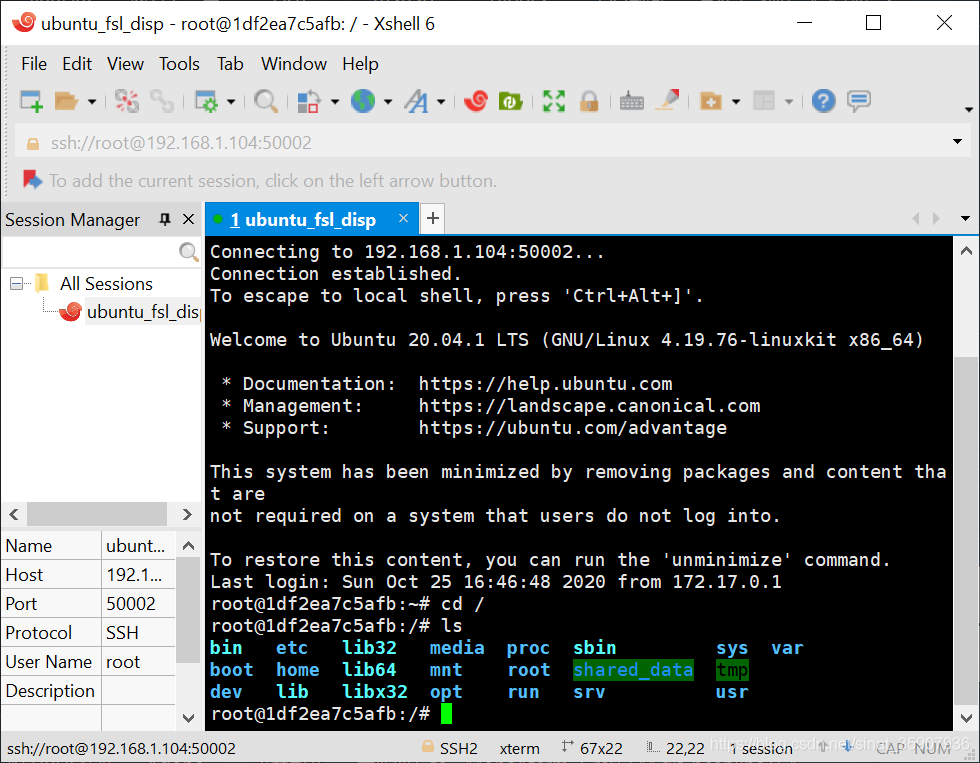980x763 pixels.
Task: Click the terminal scrollbar up arrow
Action: pyautogui.click(x=966, y=251)
